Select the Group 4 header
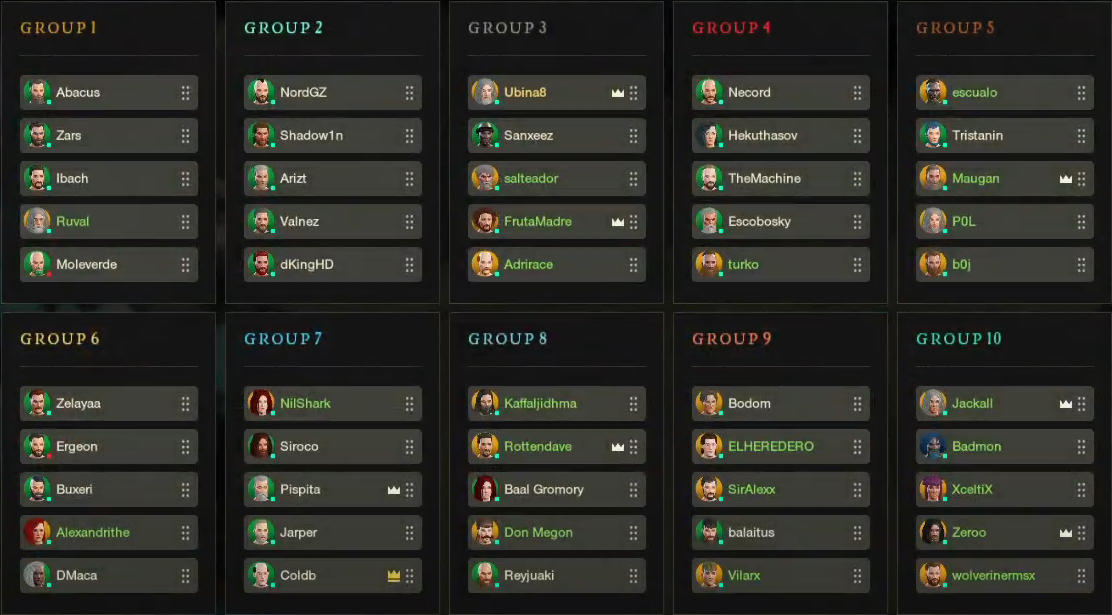The height and width of the screenshot is (615, 1112). pos(732,28)
